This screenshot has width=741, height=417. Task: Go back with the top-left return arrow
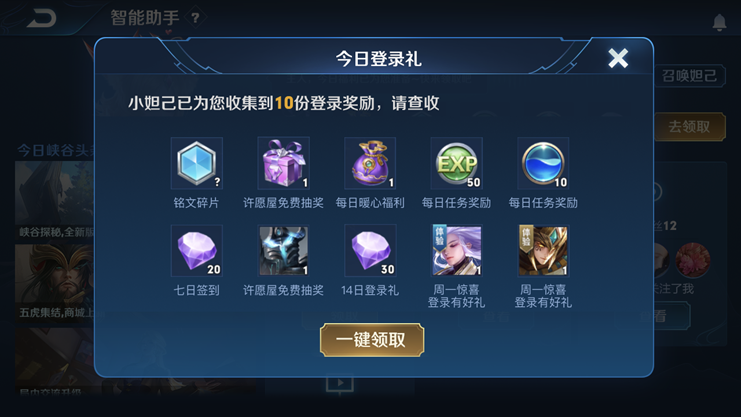point(42,18)
